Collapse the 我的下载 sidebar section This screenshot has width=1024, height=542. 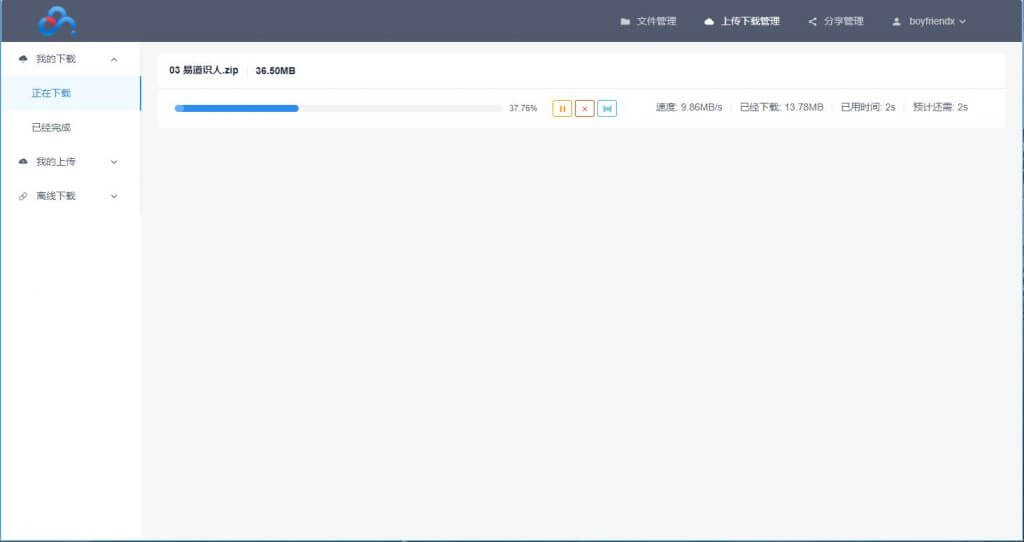tap(114, 59)
